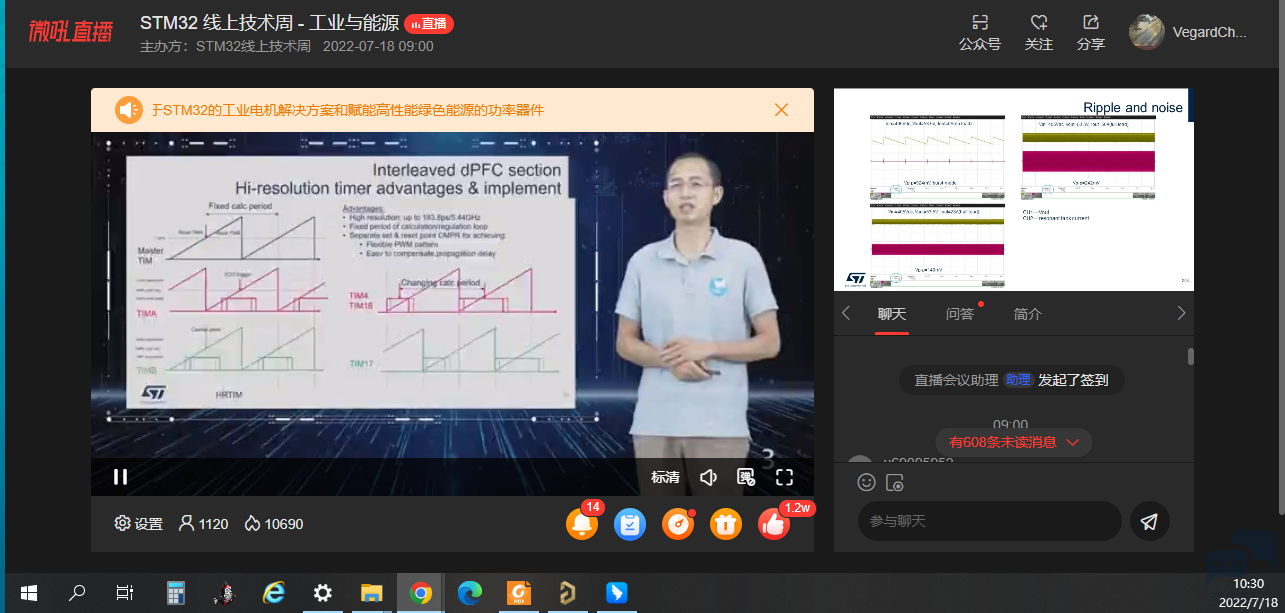Screen dimensions: 1285x613
Task: Pause the live video playback
Action: (x=120, y=477)
